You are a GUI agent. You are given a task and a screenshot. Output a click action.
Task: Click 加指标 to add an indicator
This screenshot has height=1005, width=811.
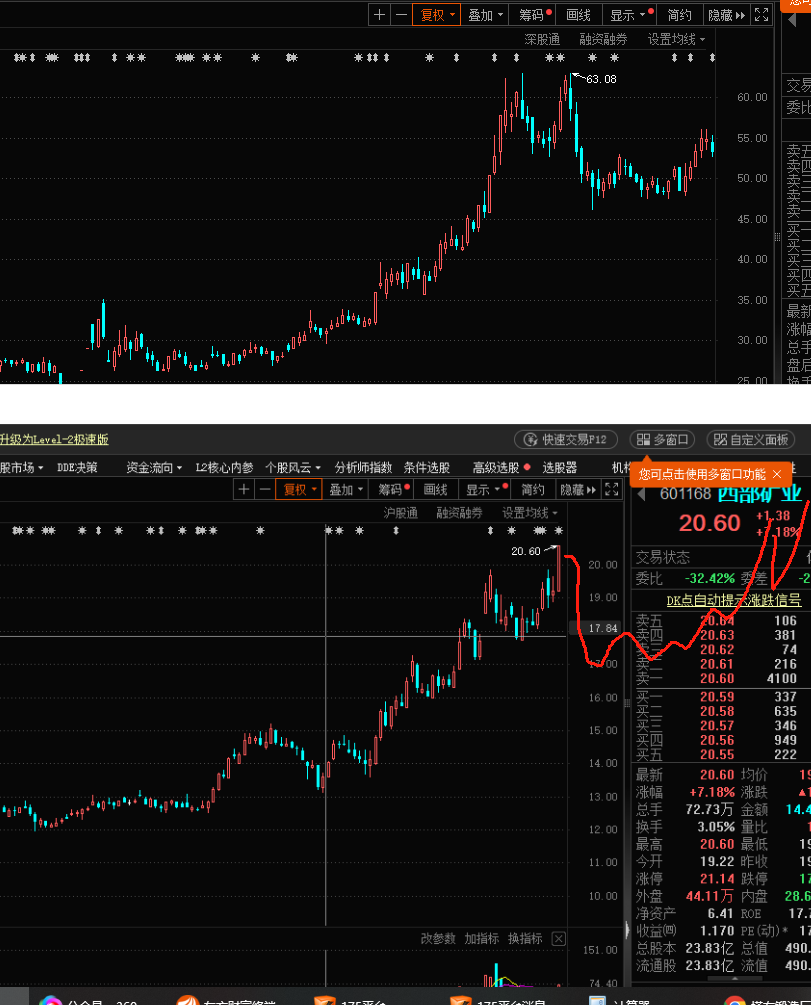pos(481,938)
